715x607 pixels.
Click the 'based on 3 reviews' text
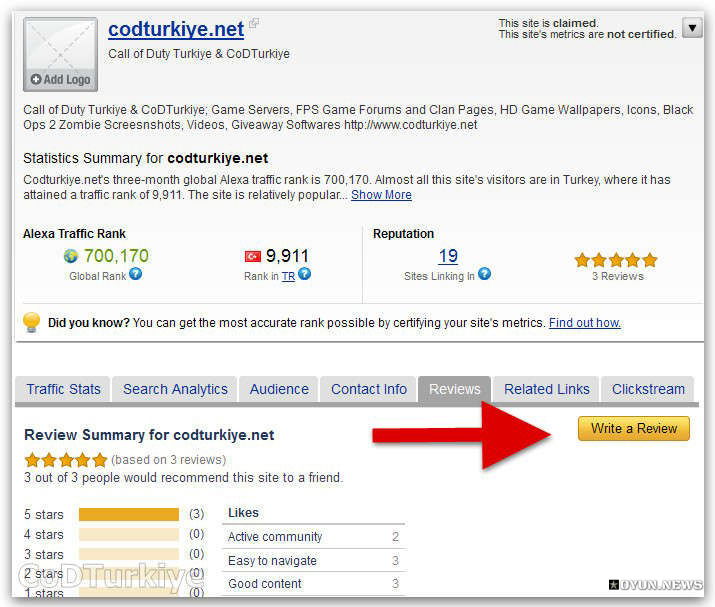(169, 460)
